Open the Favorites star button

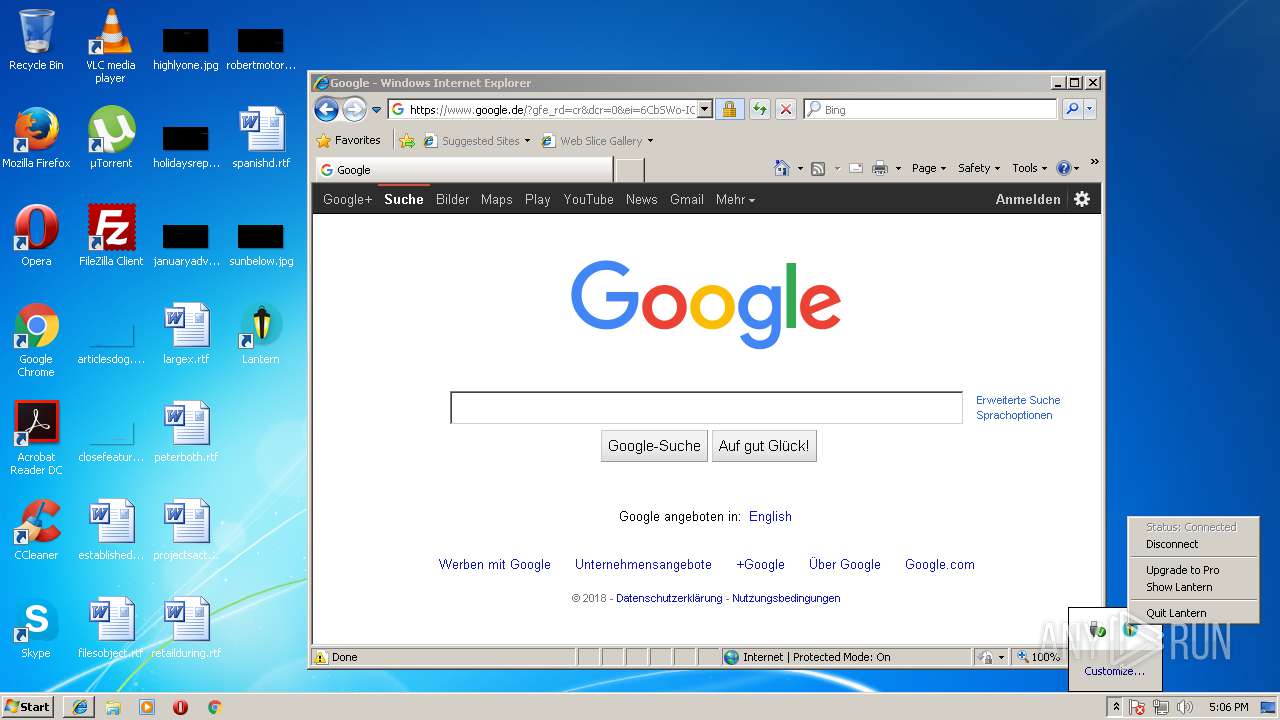[x=349, y=140]
